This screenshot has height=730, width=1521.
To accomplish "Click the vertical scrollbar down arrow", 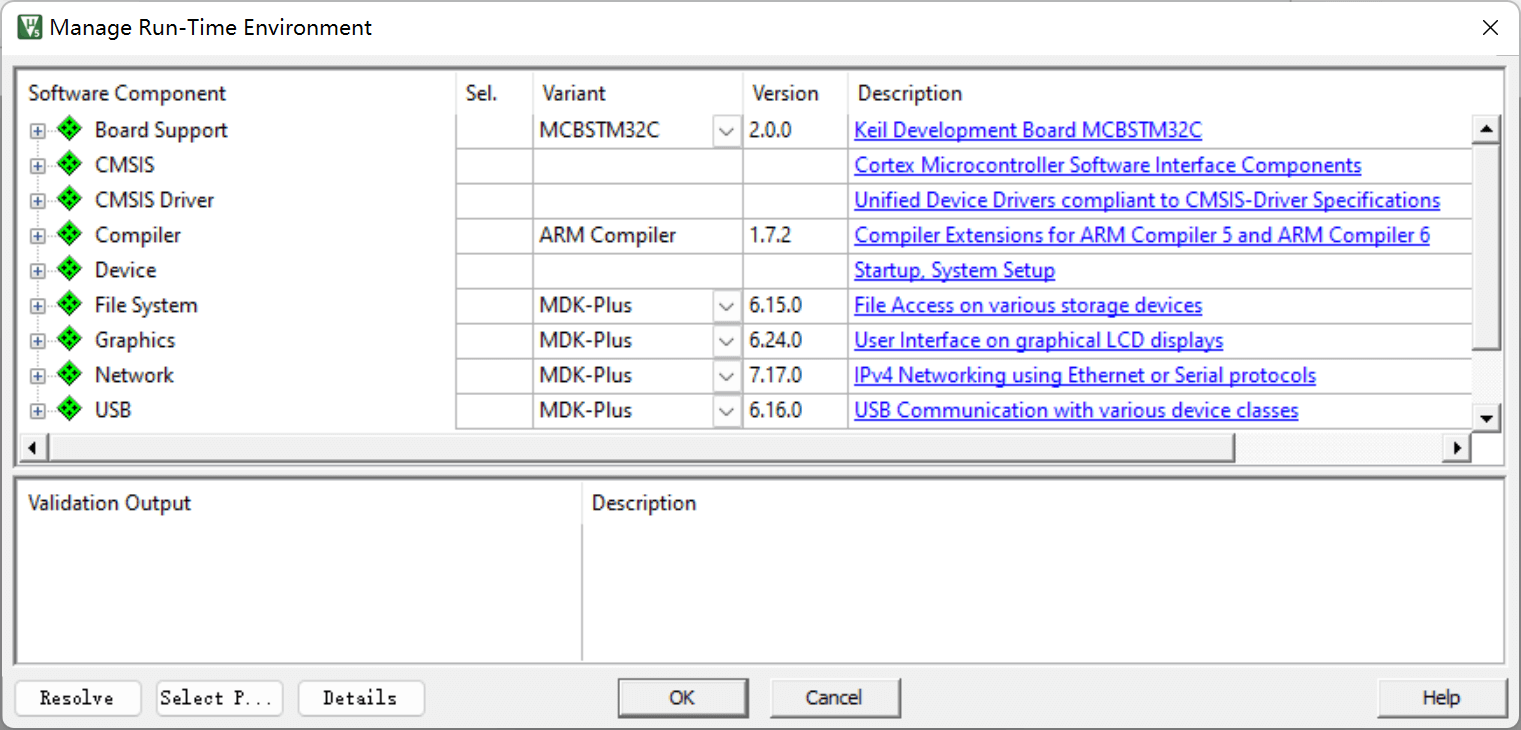I will [1486, 418].
